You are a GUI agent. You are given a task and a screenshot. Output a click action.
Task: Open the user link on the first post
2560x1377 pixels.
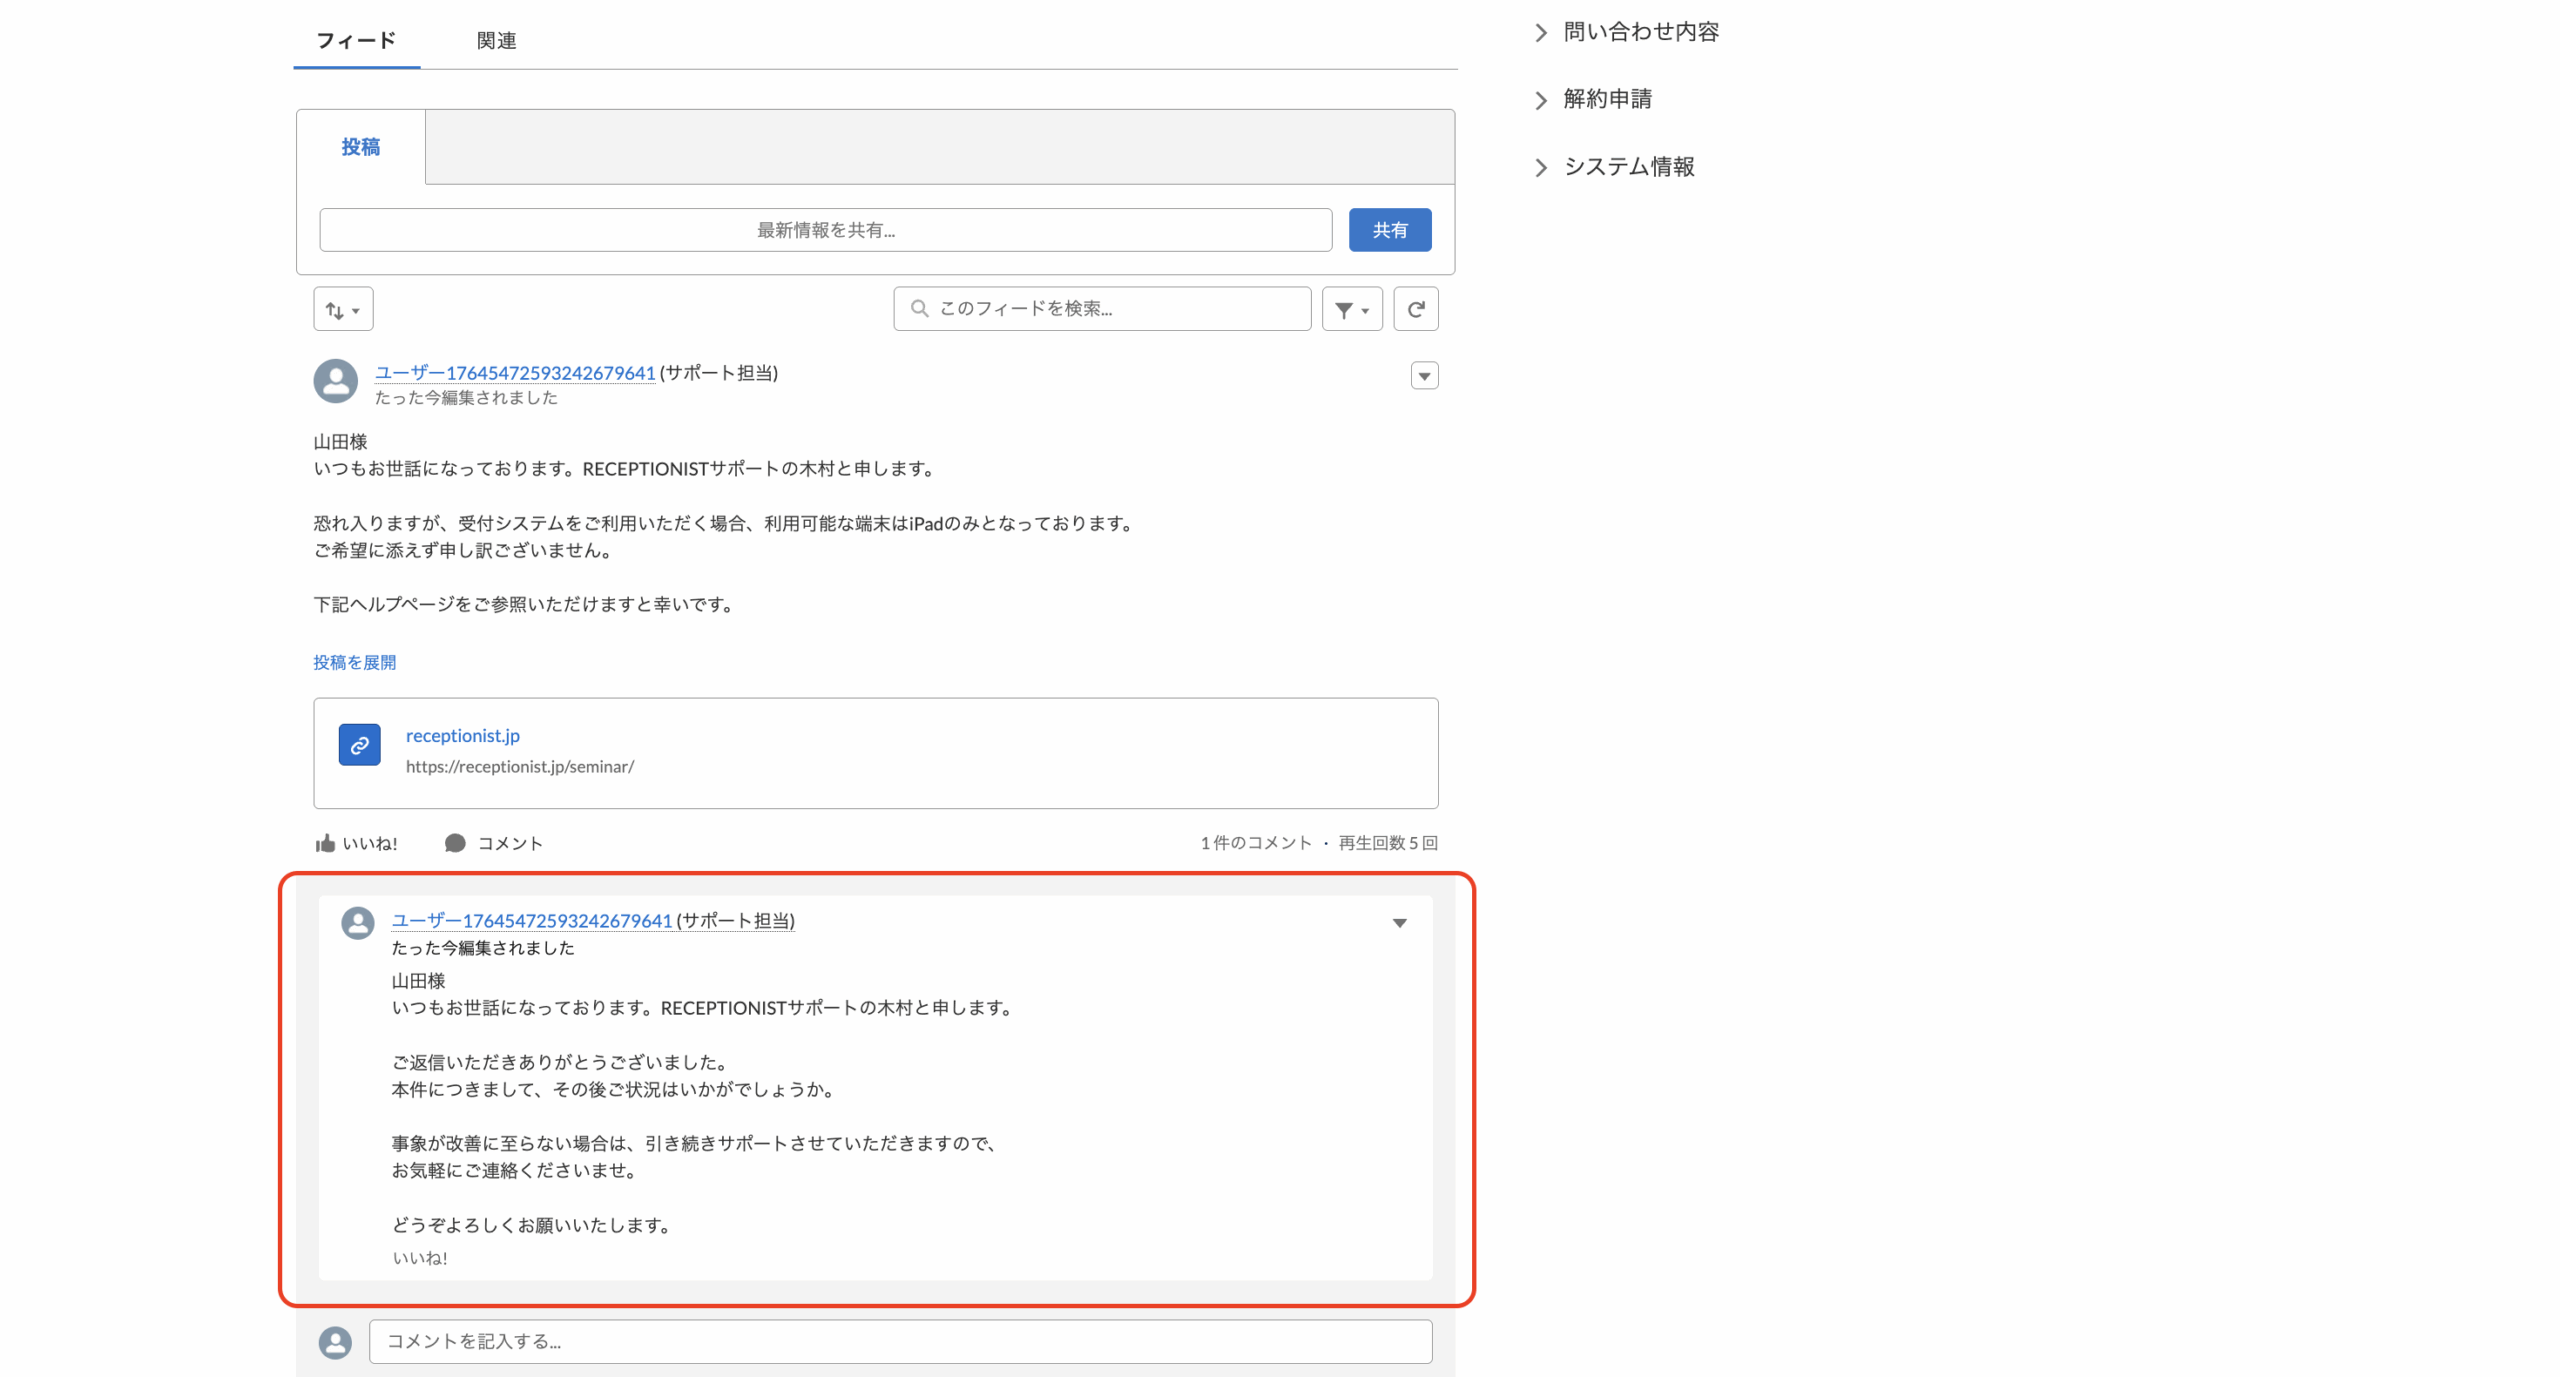(x=515, y=372)
